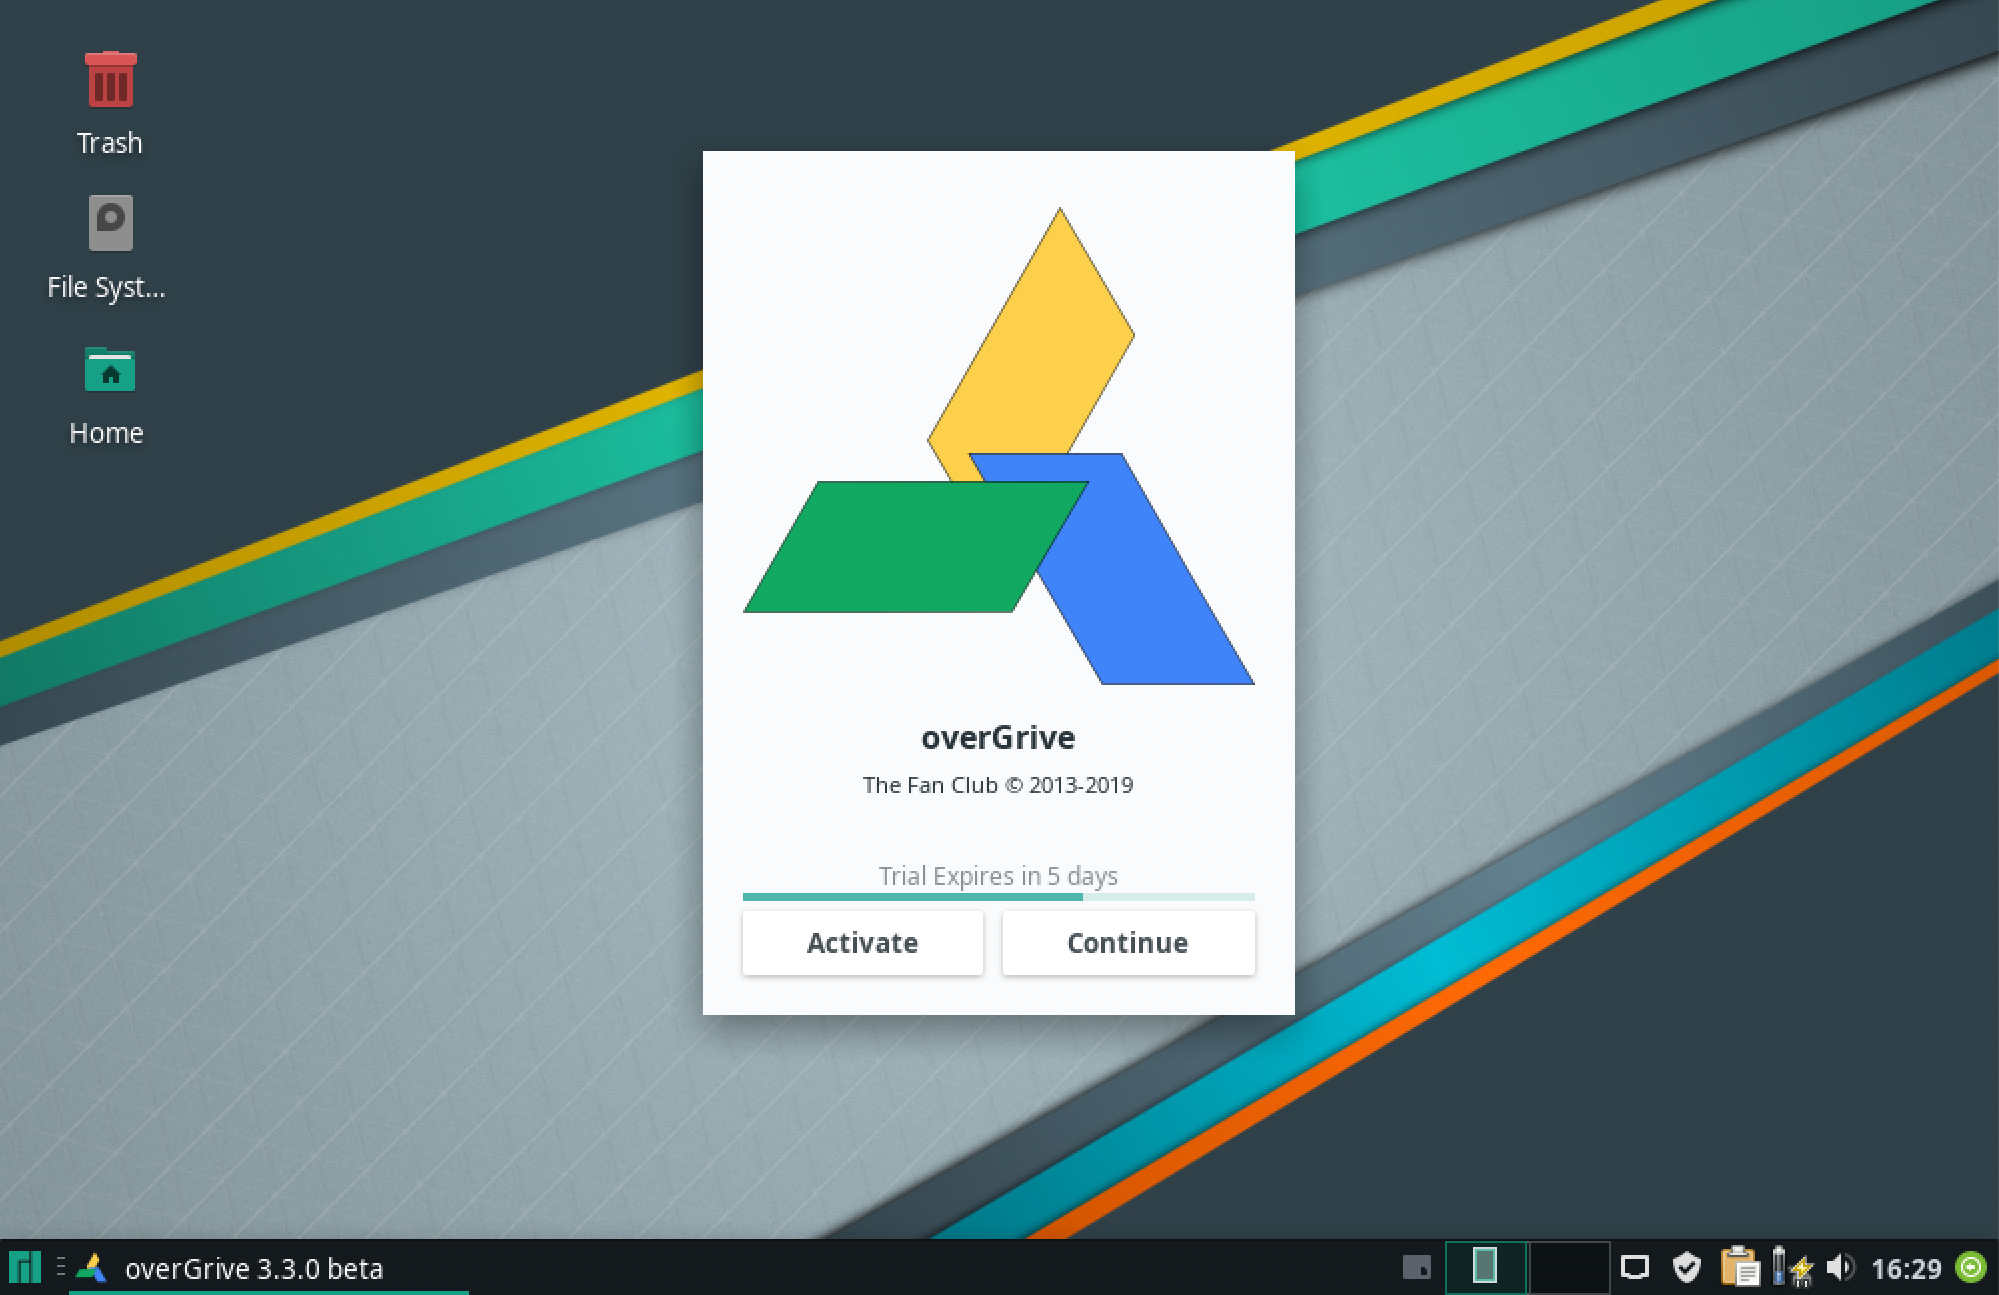
Task: Open the Home folder desktop icon
Action: click(x=107, y=396)
